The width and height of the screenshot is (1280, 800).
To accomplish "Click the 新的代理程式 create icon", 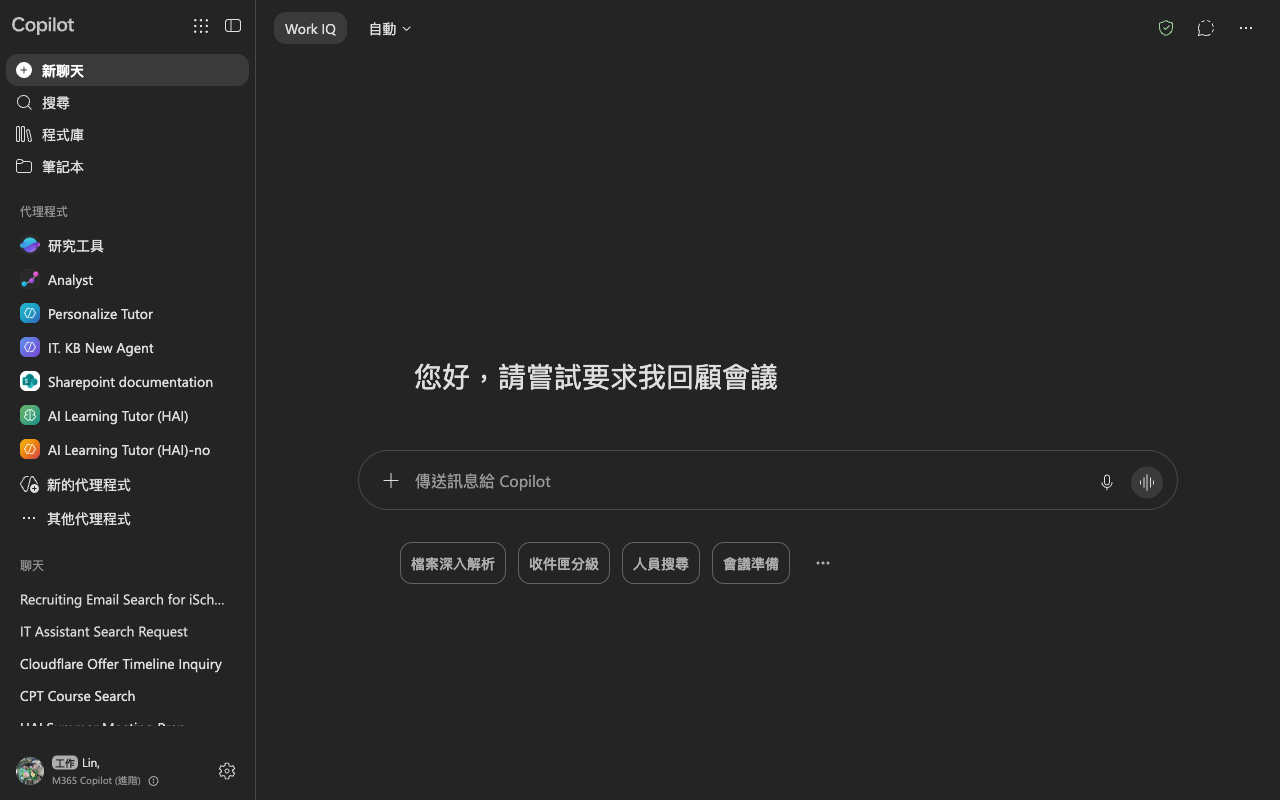I will click(x=30, y=484).
